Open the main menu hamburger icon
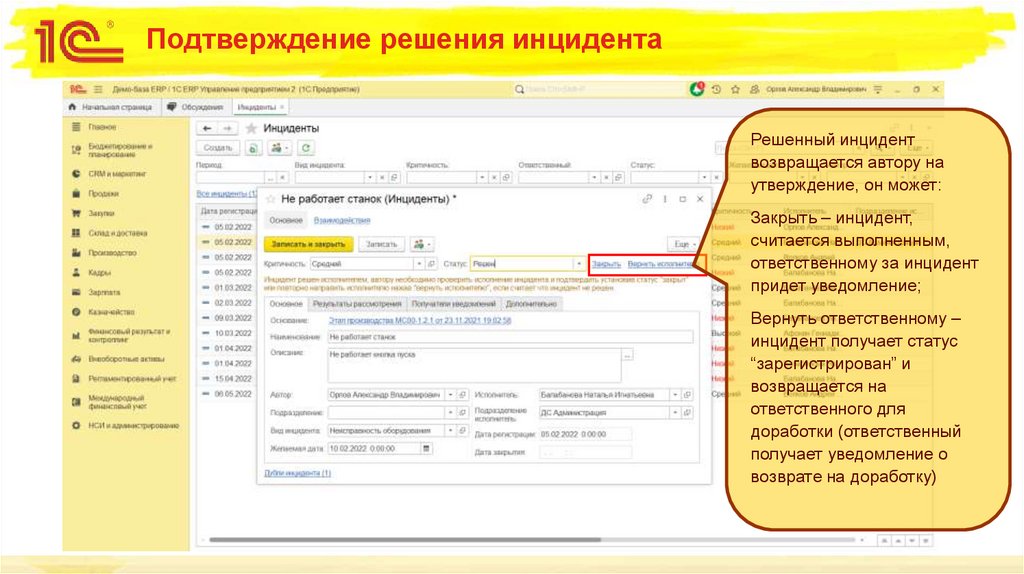This screenshot has width=1024, height=574. coord(98,89)
